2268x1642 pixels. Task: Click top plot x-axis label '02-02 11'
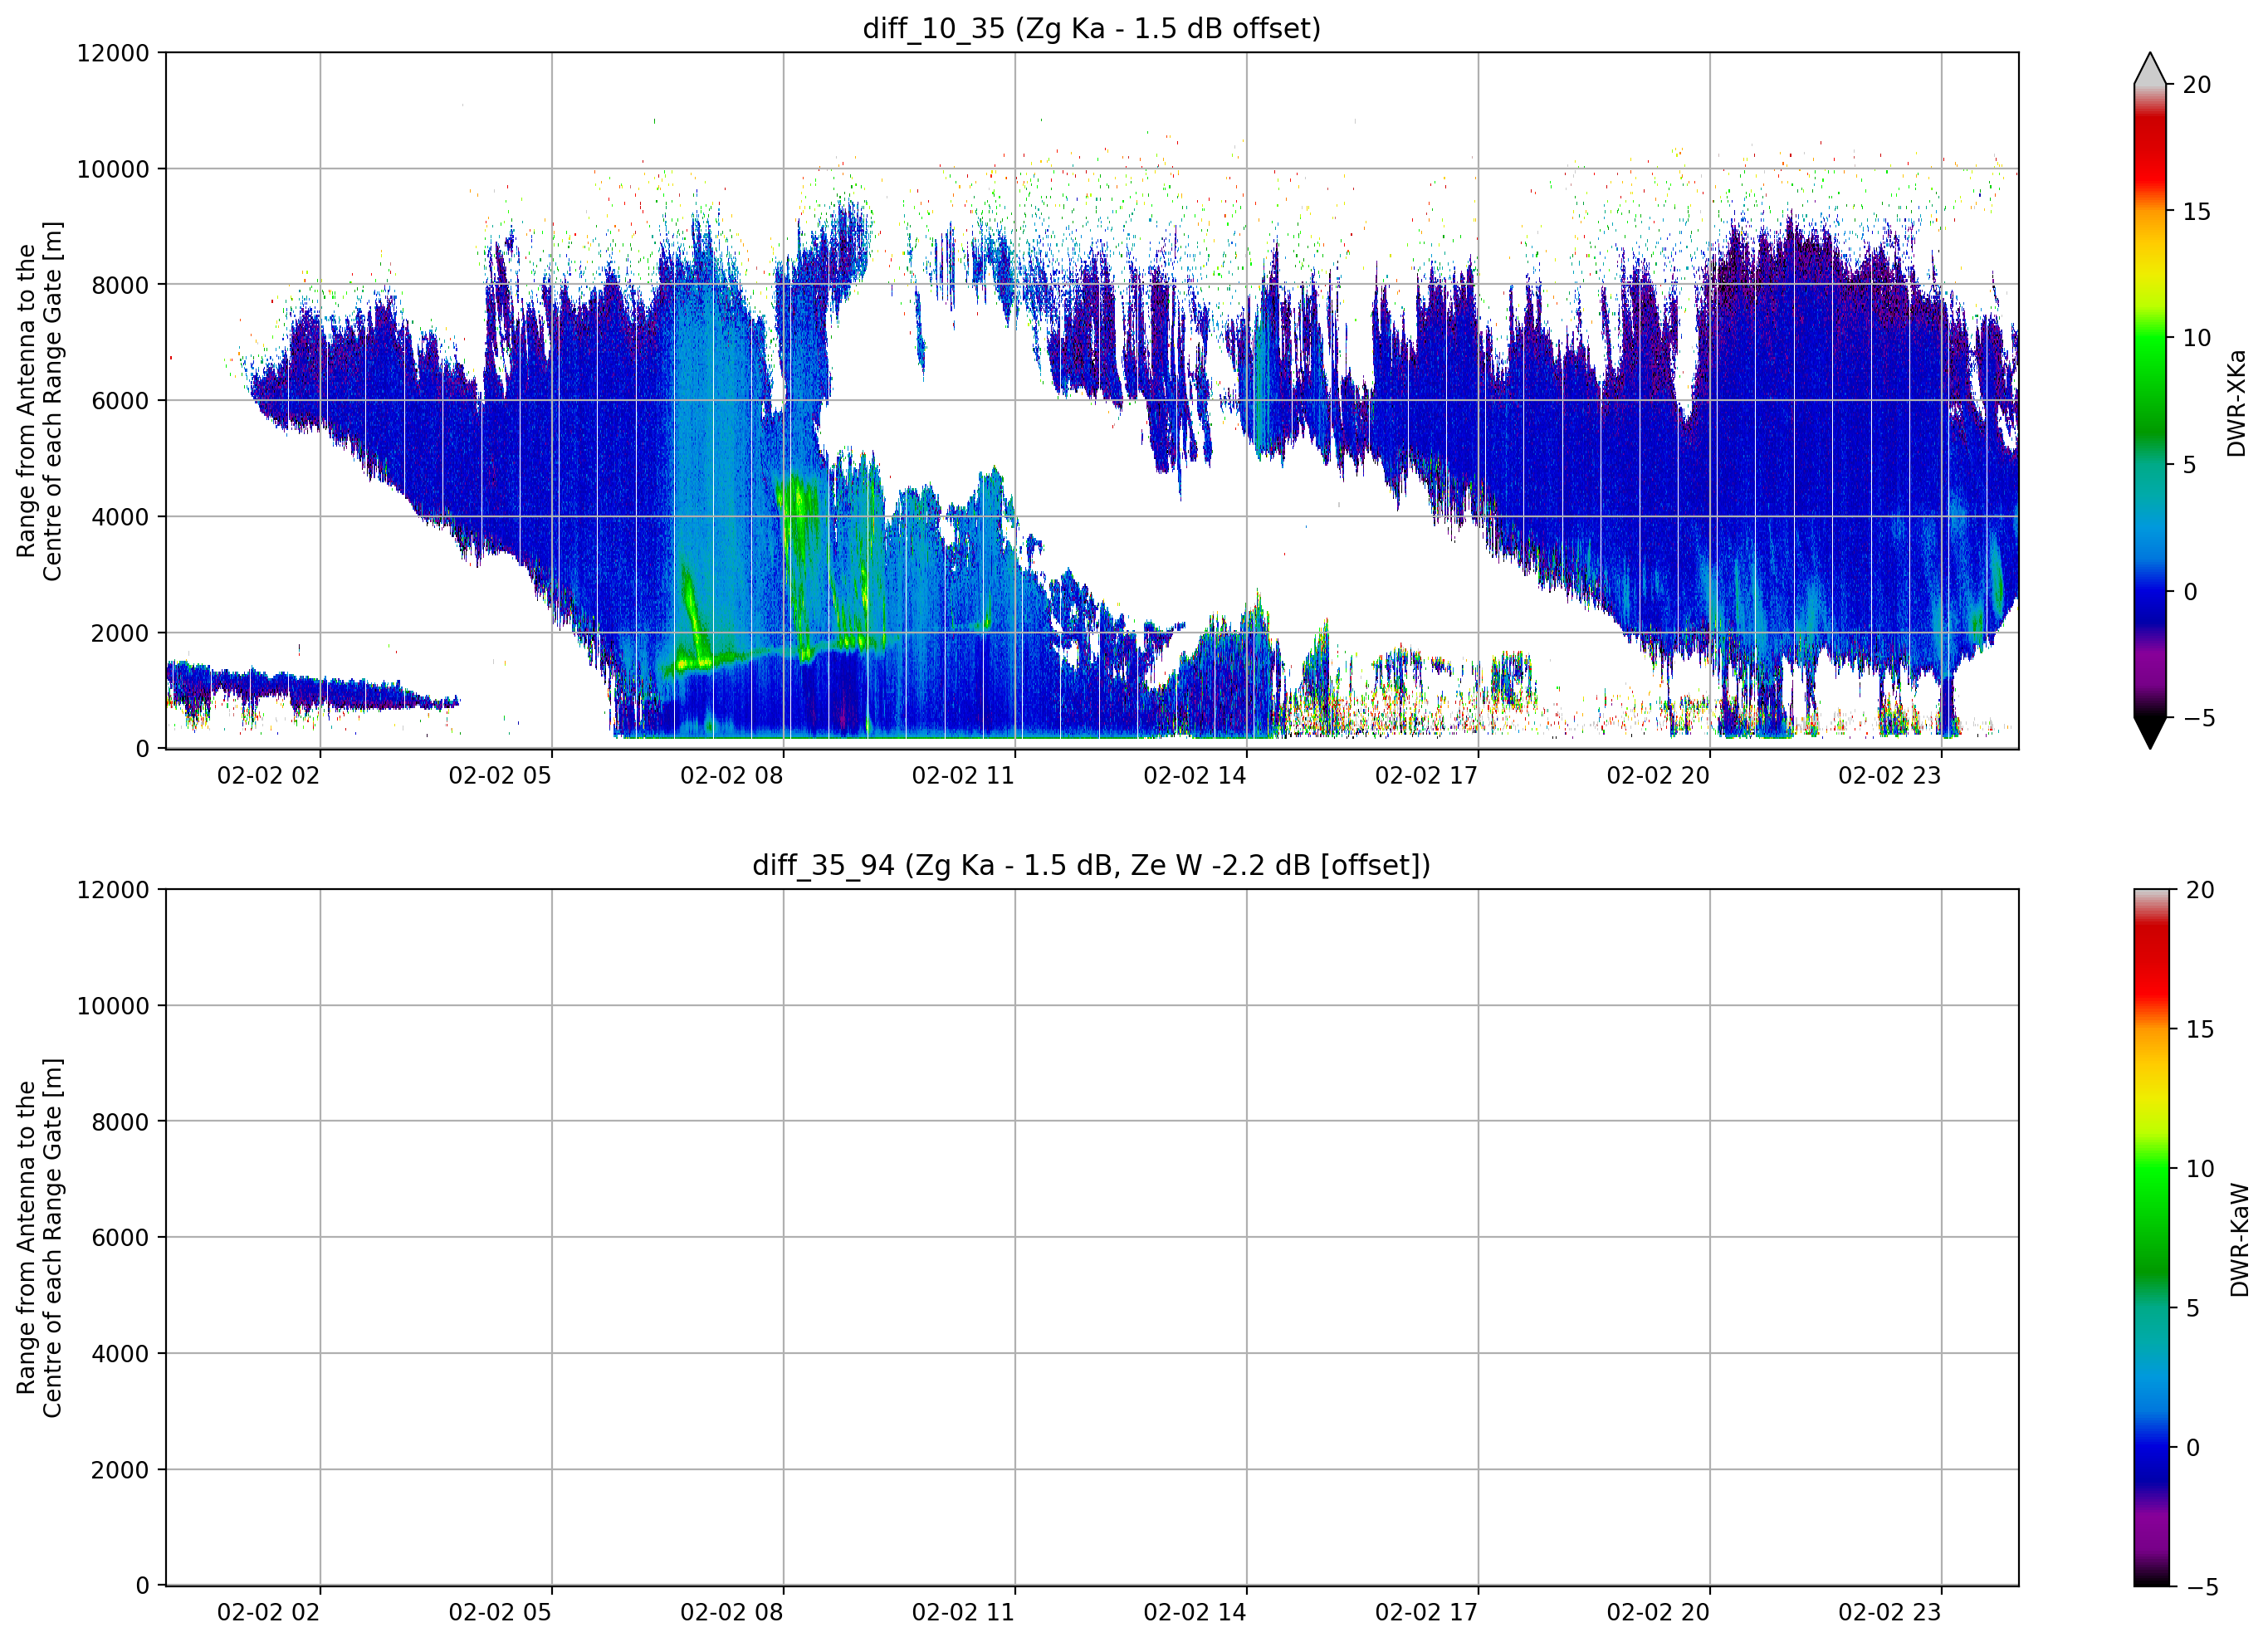(963, 776)
